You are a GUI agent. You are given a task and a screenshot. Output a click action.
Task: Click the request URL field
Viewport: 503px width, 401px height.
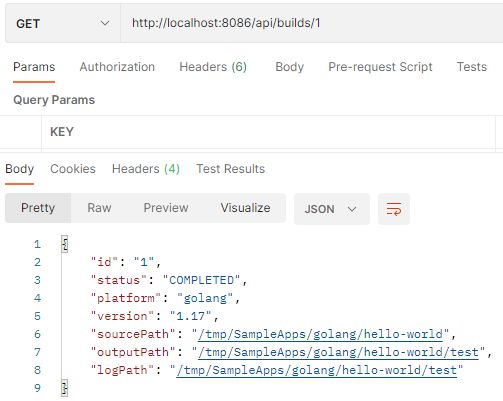(x=312, y=23)
